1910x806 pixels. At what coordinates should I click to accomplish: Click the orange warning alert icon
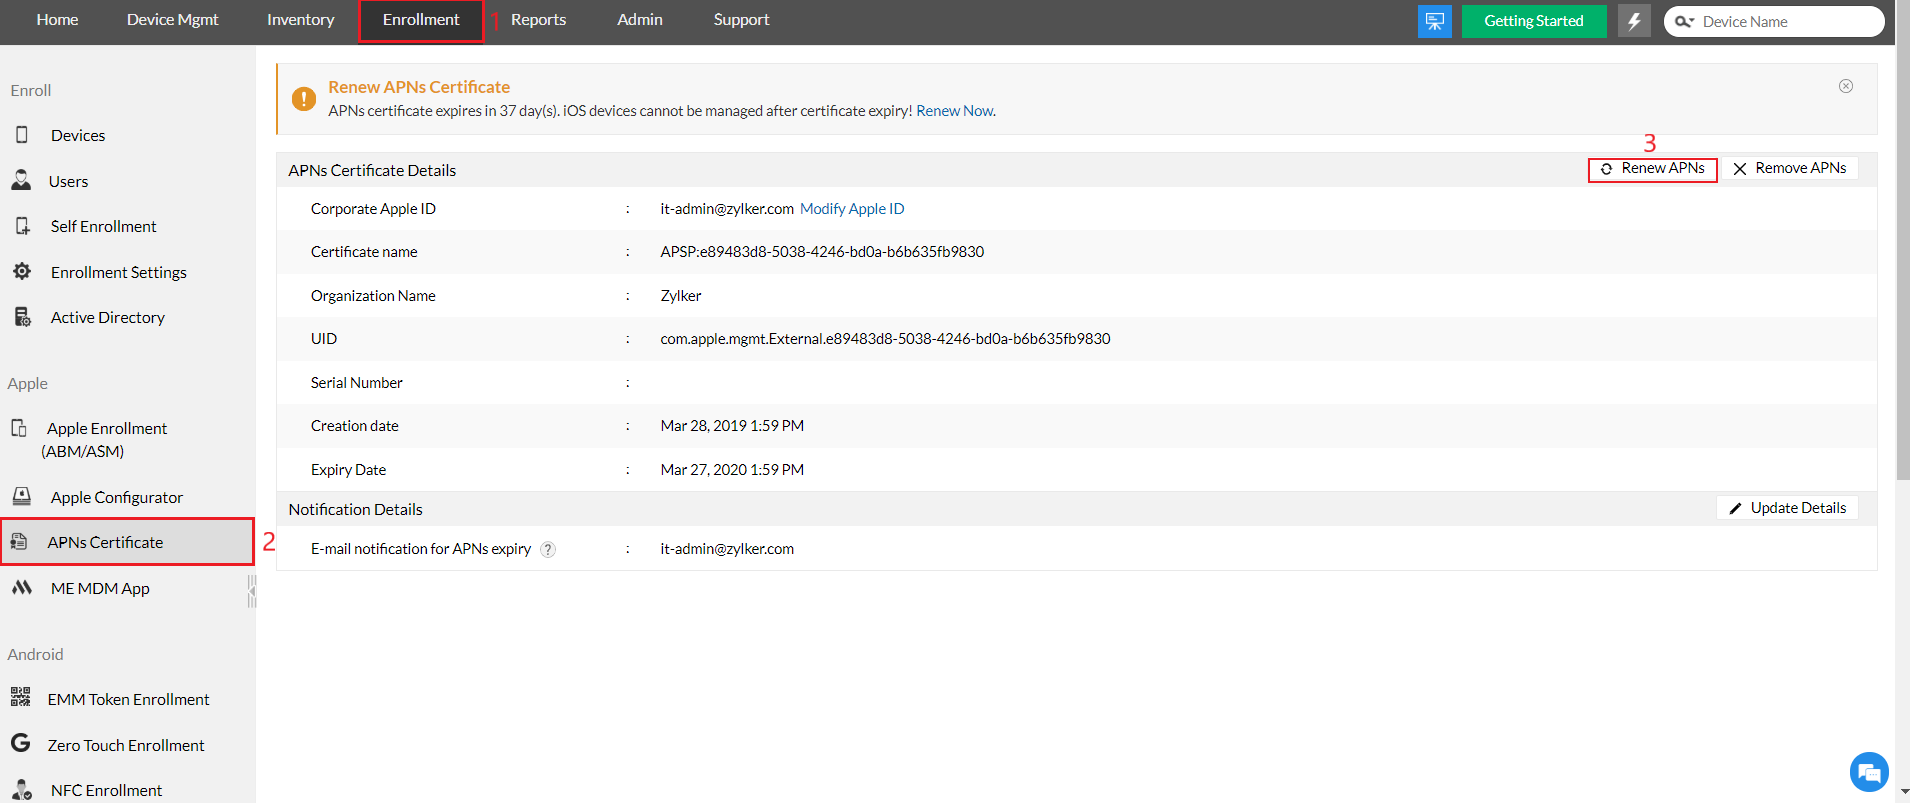pyautogui.click(x=304, y=99)
